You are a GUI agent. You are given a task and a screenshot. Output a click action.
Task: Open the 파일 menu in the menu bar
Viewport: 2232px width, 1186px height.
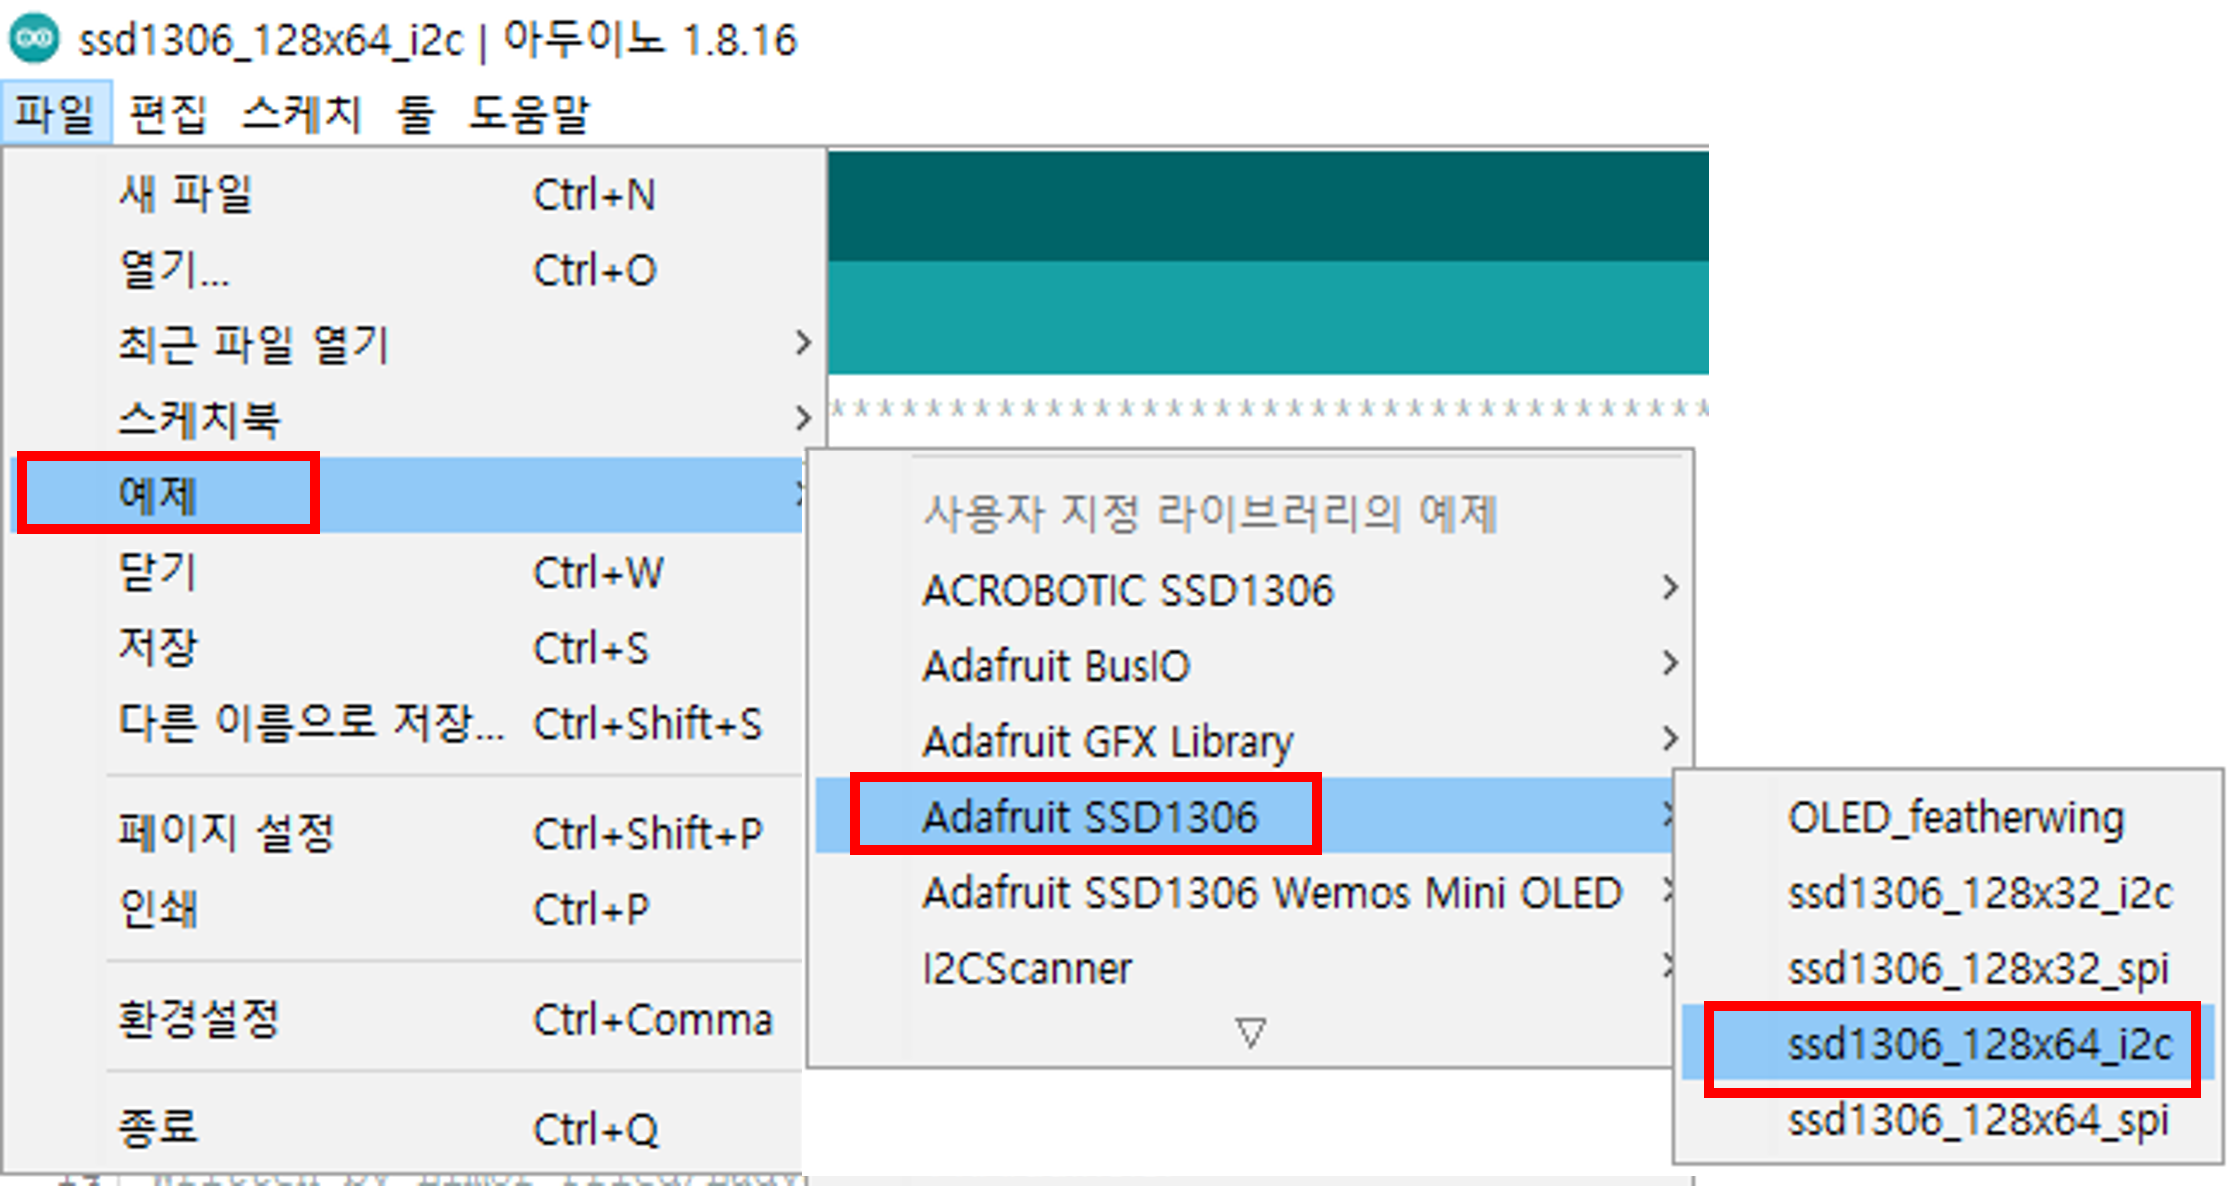coord(55,113)
